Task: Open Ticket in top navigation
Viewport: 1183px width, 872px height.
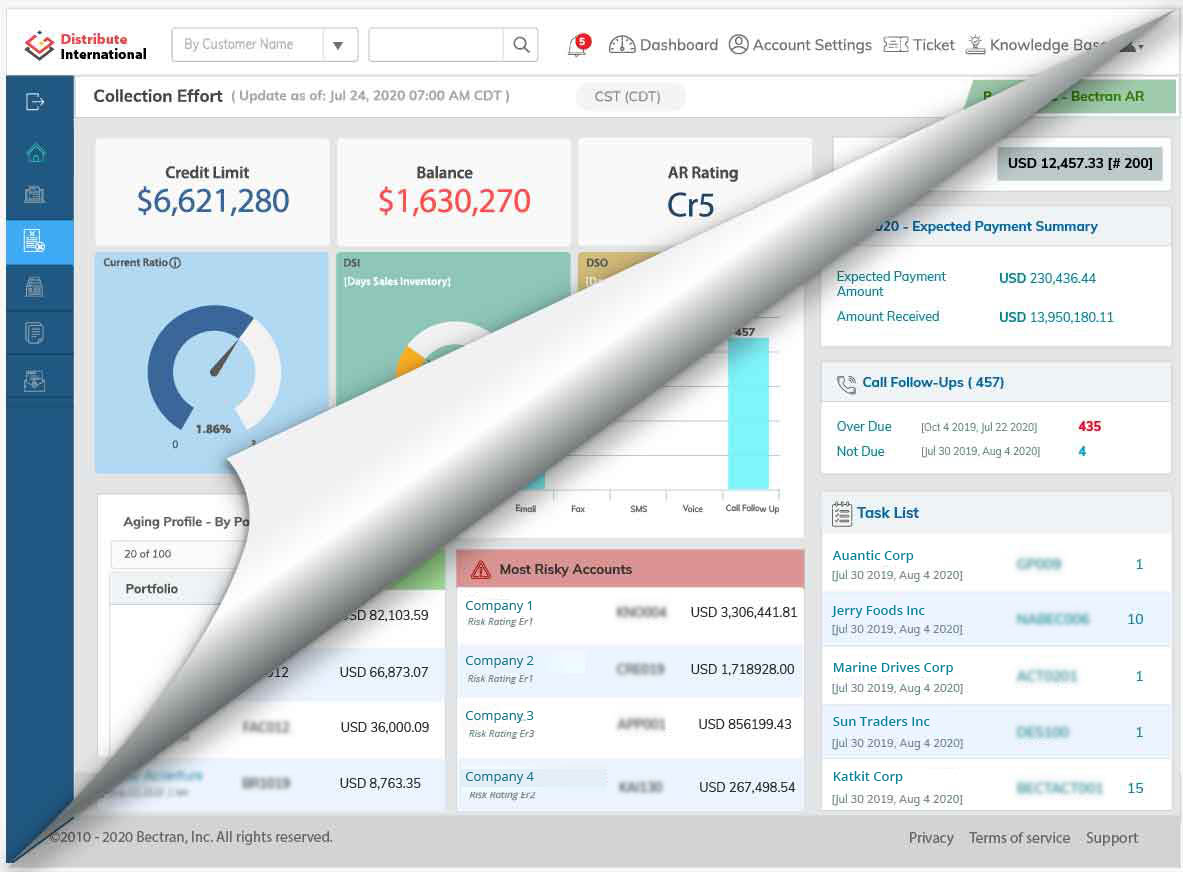Action: click(x=933, y=45)
